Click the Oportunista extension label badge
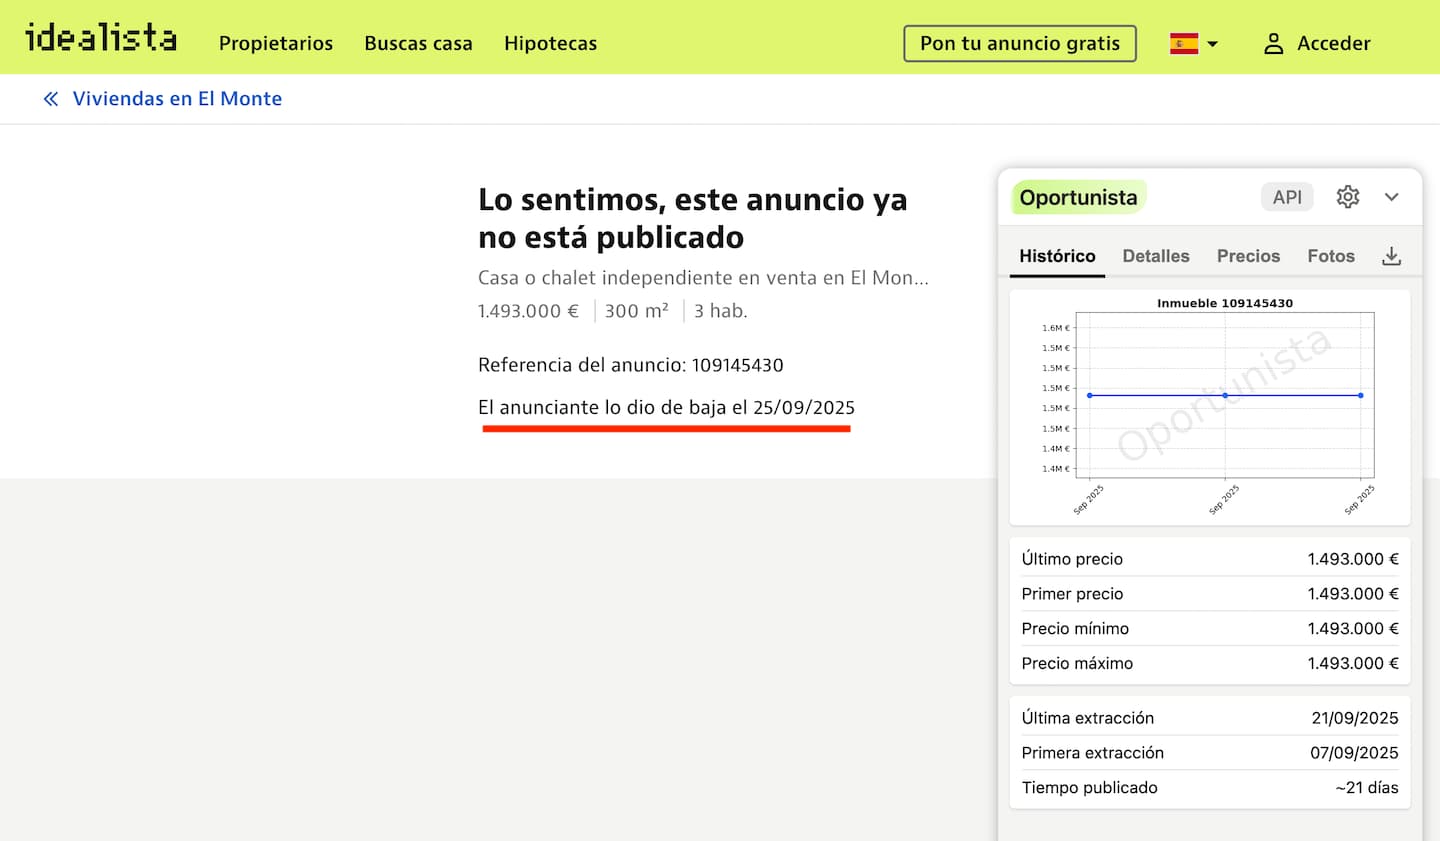 [1077, 197]
